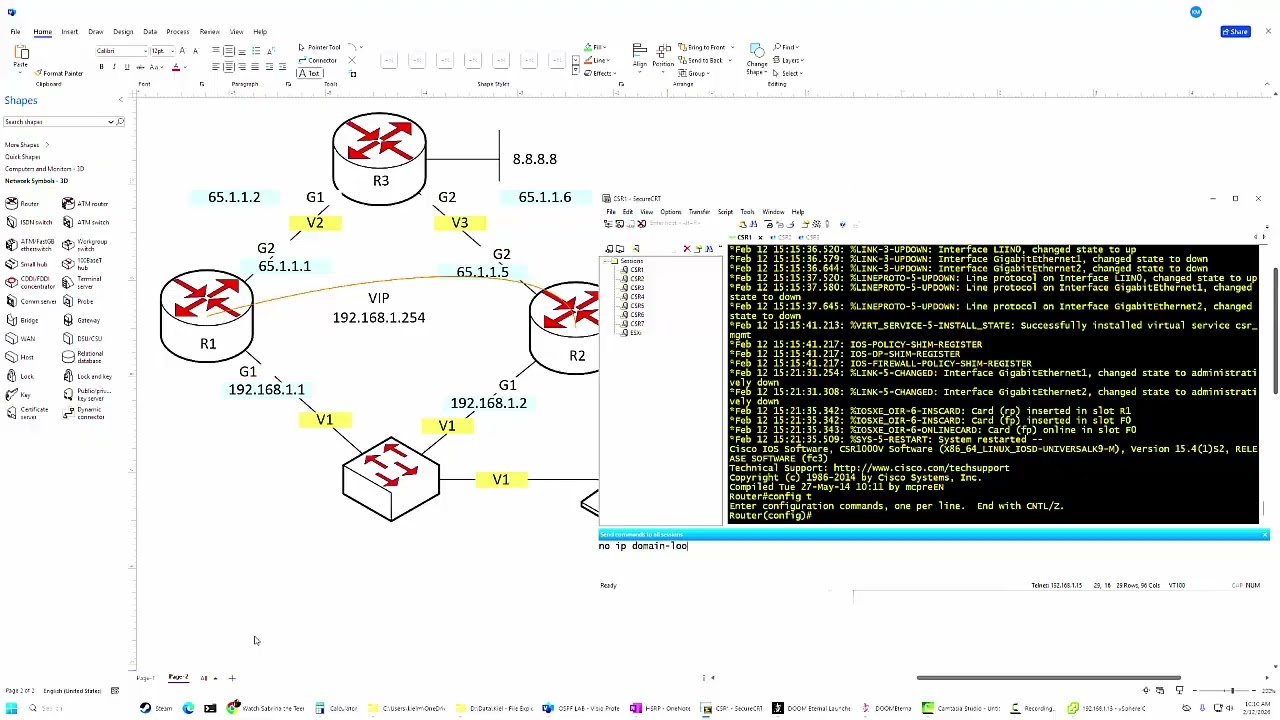Open SecureCRT Script menu
This screenshot has width=1280, height=720.
[x=725, y=212]
